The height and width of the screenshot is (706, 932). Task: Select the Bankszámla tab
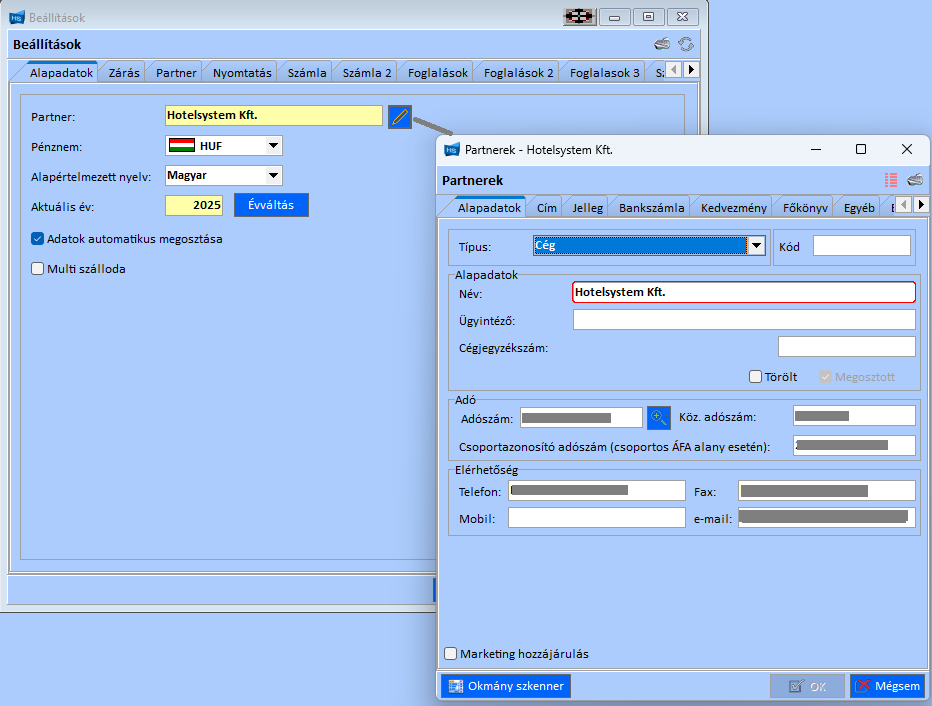tap(651, 207)
